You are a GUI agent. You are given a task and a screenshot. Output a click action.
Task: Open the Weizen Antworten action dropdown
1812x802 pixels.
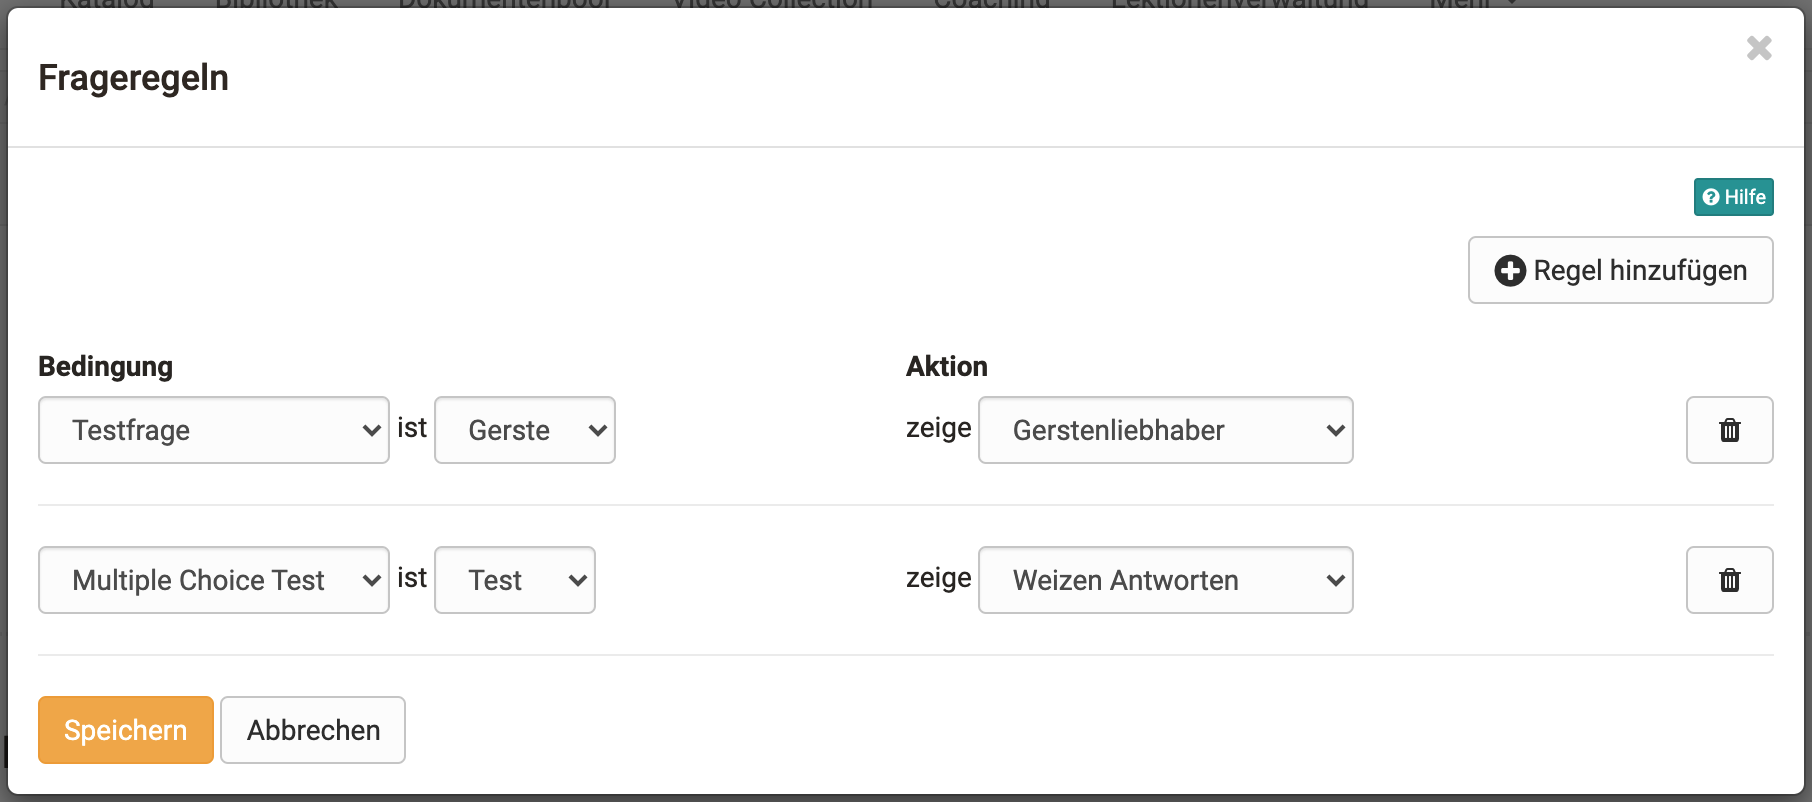pos(1165,580)
